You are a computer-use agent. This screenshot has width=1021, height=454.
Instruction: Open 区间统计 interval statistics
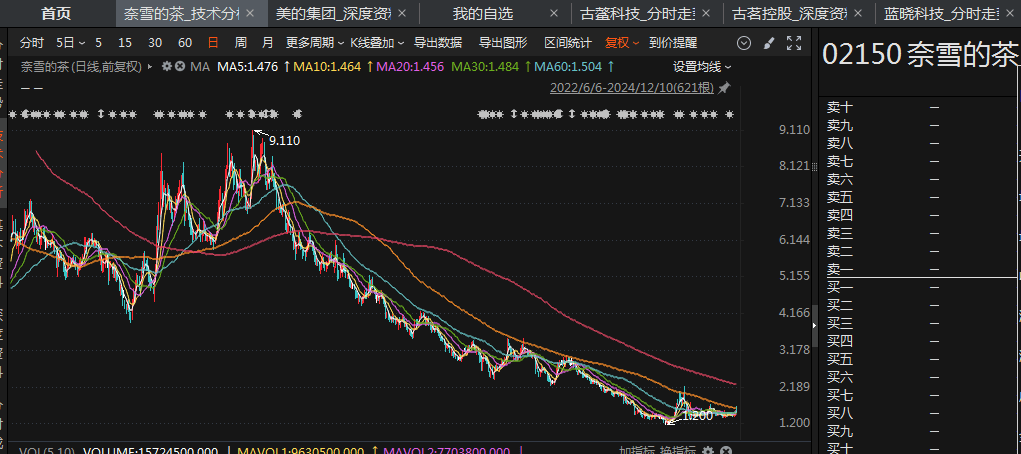point(568,43)
